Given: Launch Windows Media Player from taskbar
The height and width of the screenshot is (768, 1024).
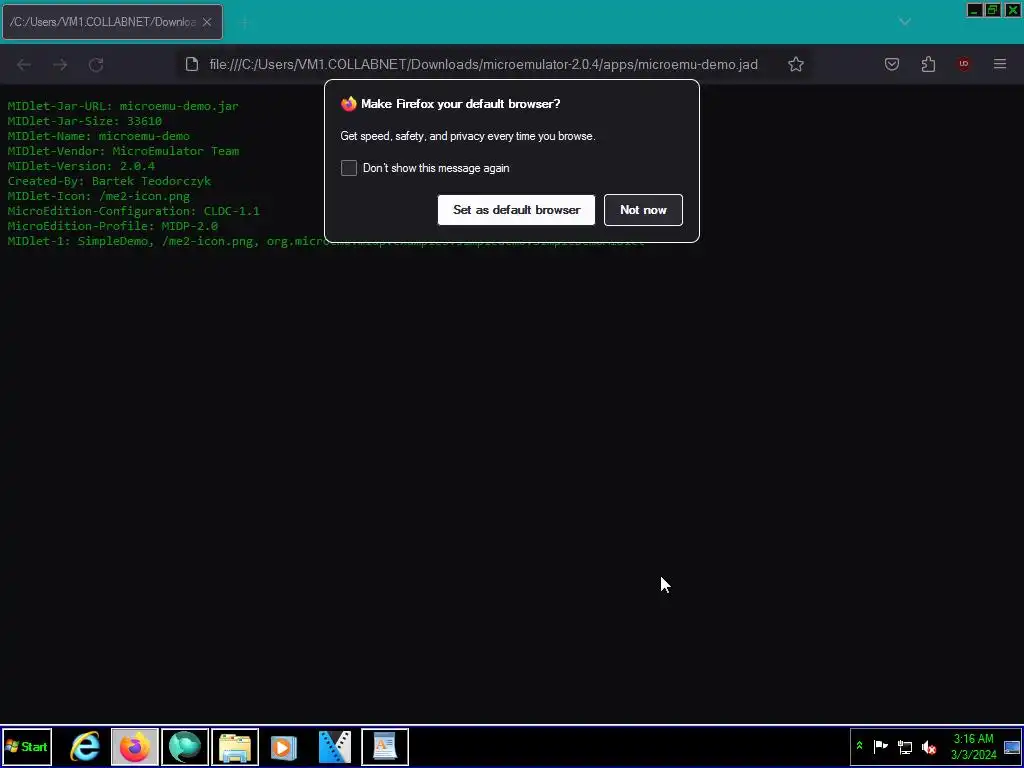Looking at the screenshot, I should 284,746.
